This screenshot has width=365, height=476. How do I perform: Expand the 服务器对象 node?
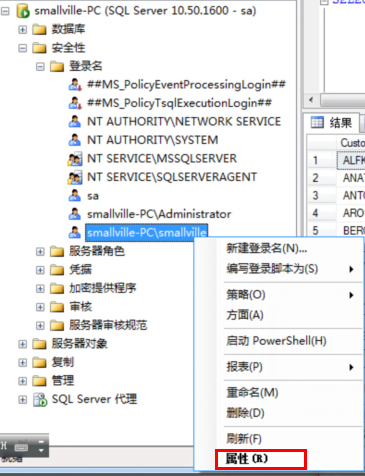(x=22, y=344)
